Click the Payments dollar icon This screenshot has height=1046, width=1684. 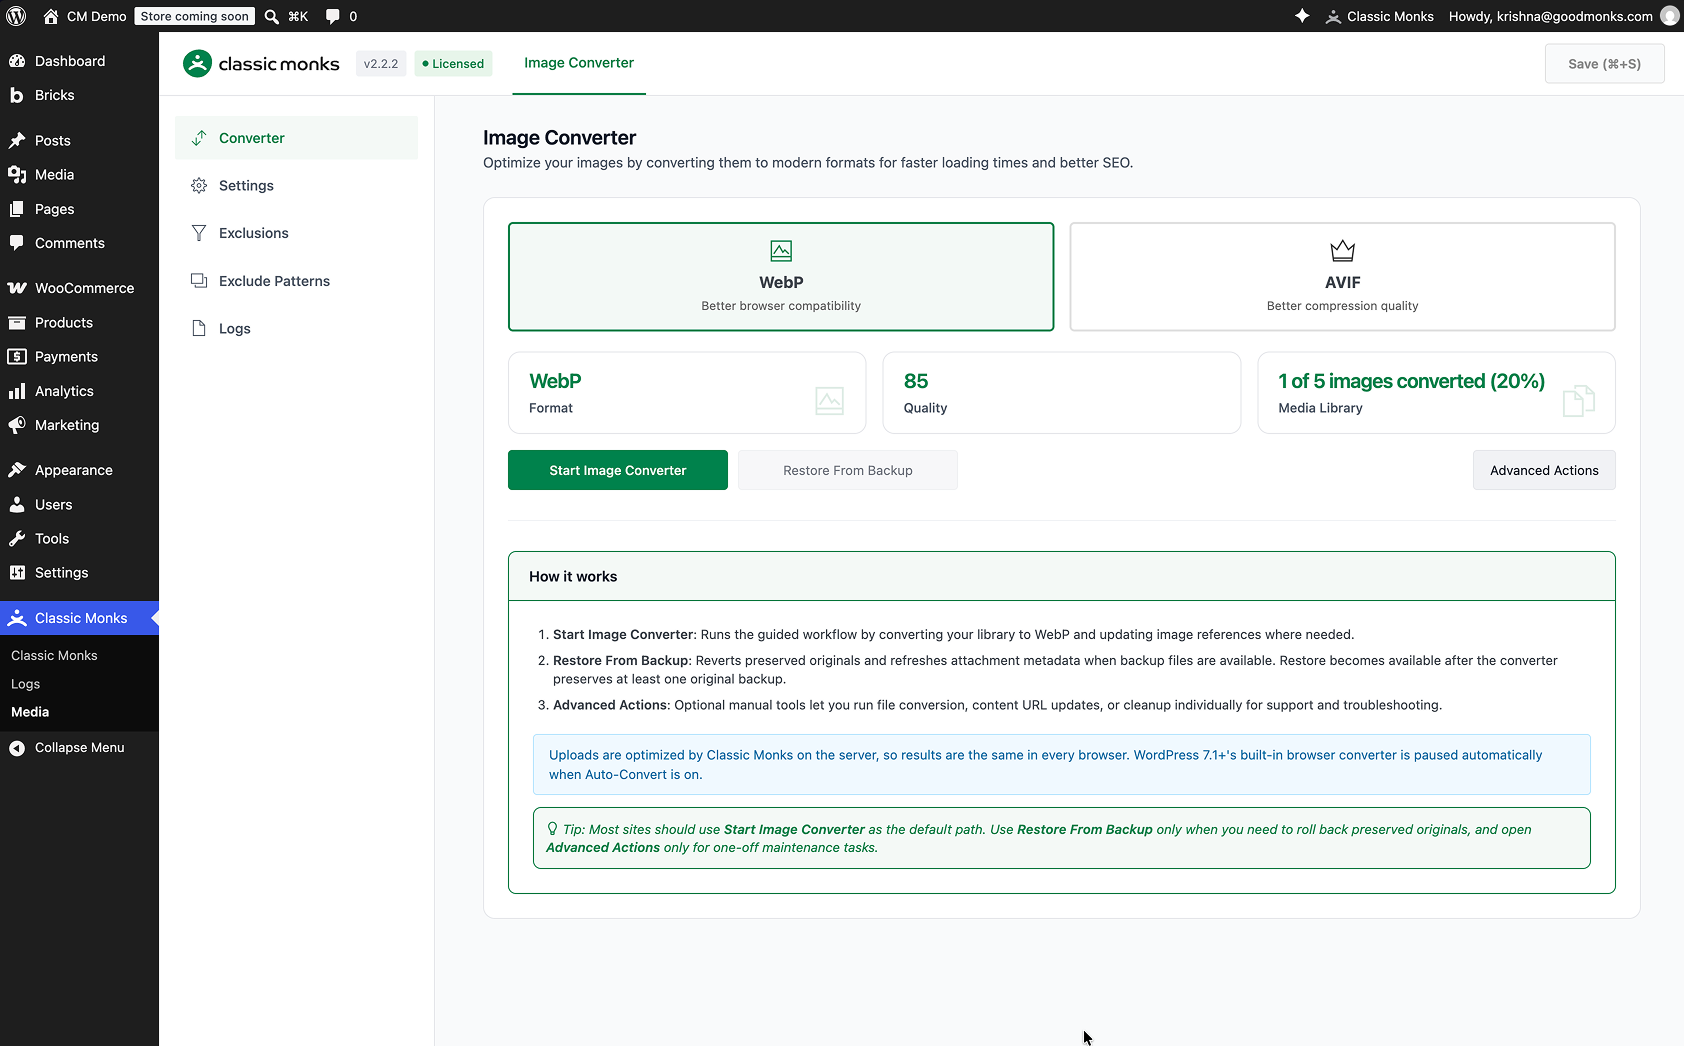[x=17, y=356]
